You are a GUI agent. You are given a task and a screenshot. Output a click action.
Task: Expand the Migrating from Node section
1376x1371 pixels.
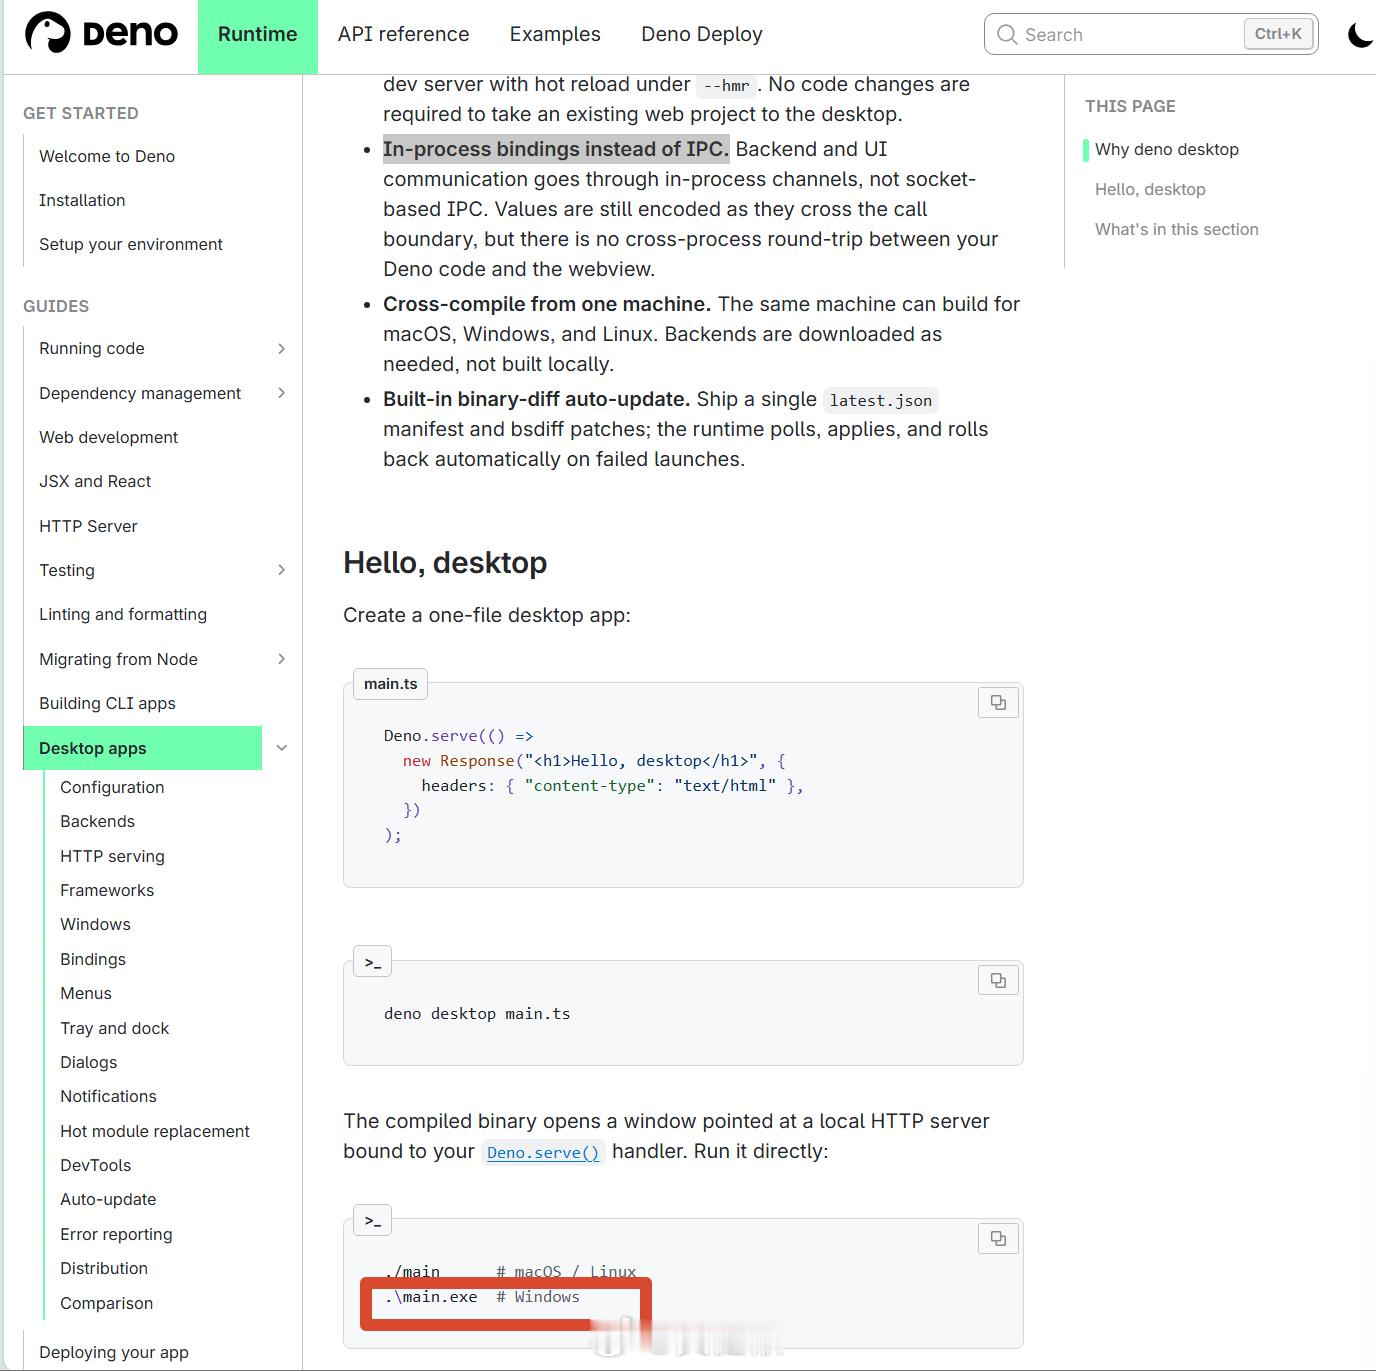click(x=281, y=659)
